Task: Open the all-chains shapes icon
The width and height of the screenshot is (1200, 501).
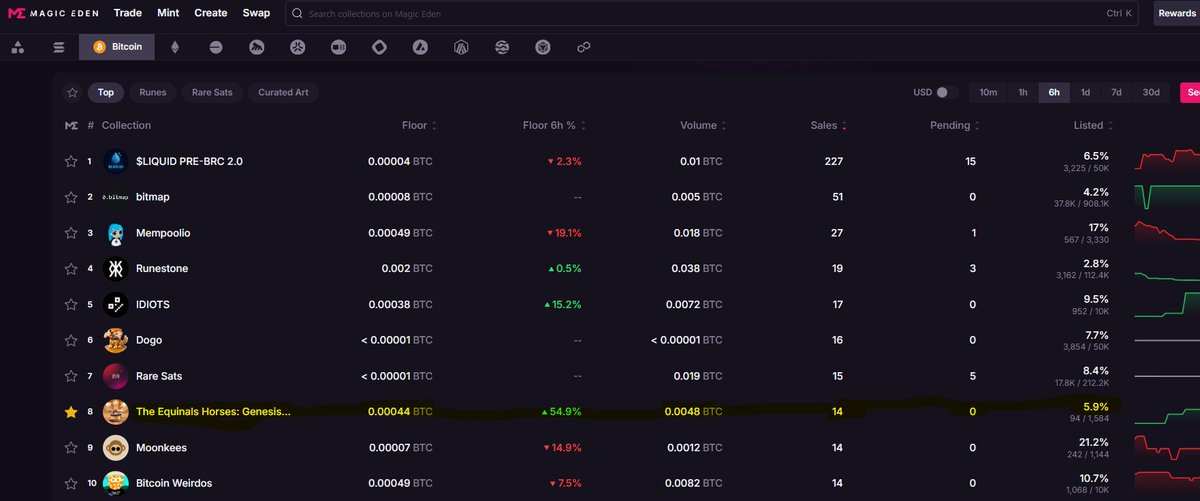Action: click(x=18, y=47)
